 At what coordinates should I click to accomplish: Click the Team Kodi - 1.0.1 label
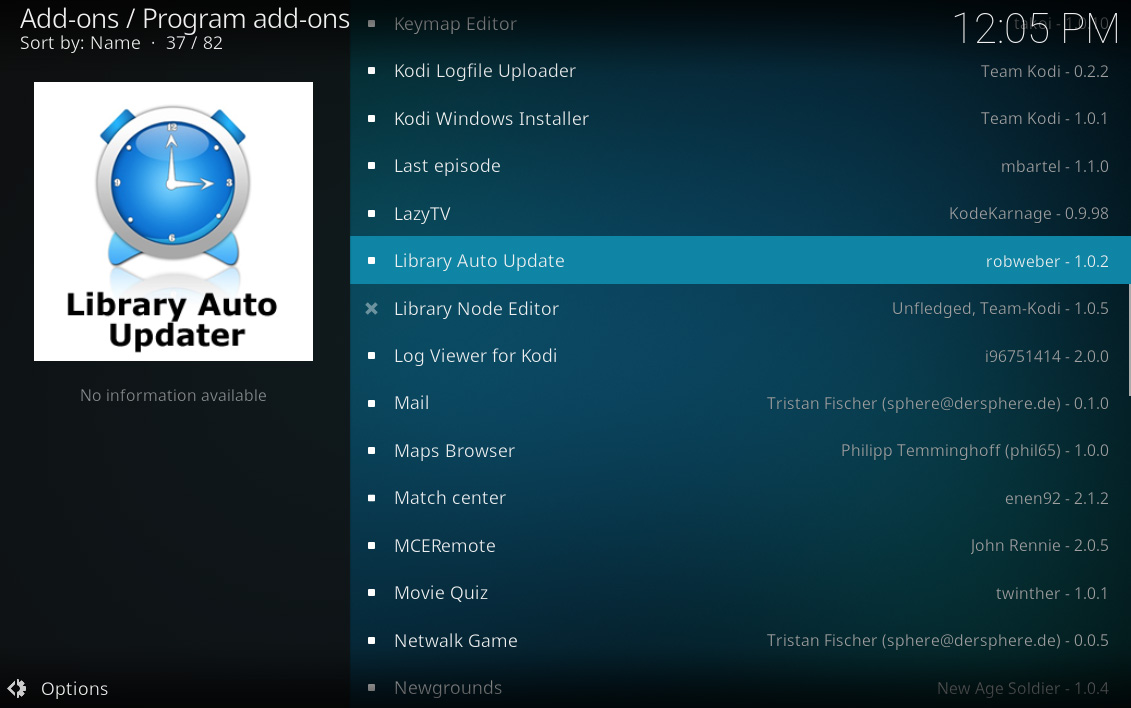(x=1044, y=118)
